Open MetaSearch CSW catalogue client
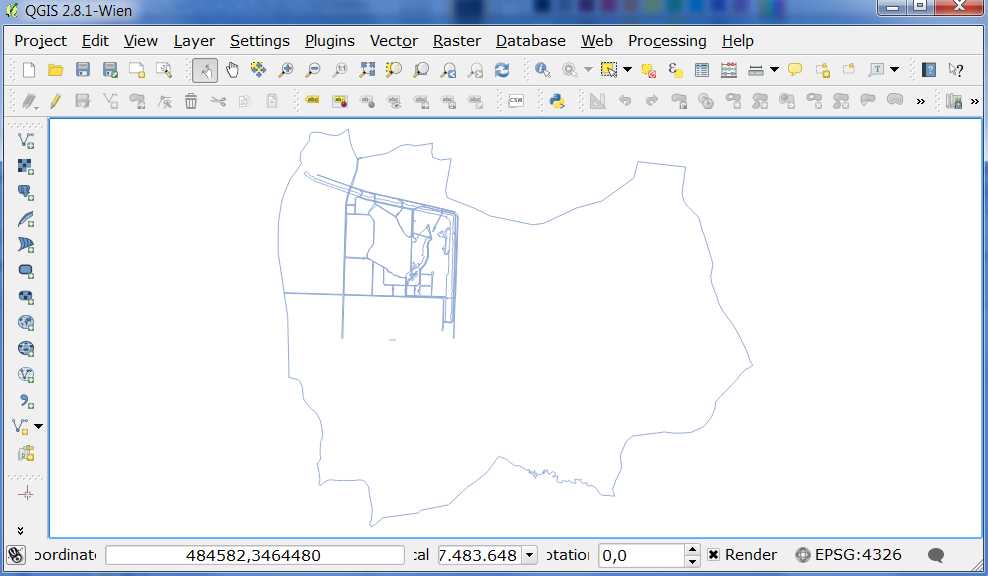 tap(516, 101)
